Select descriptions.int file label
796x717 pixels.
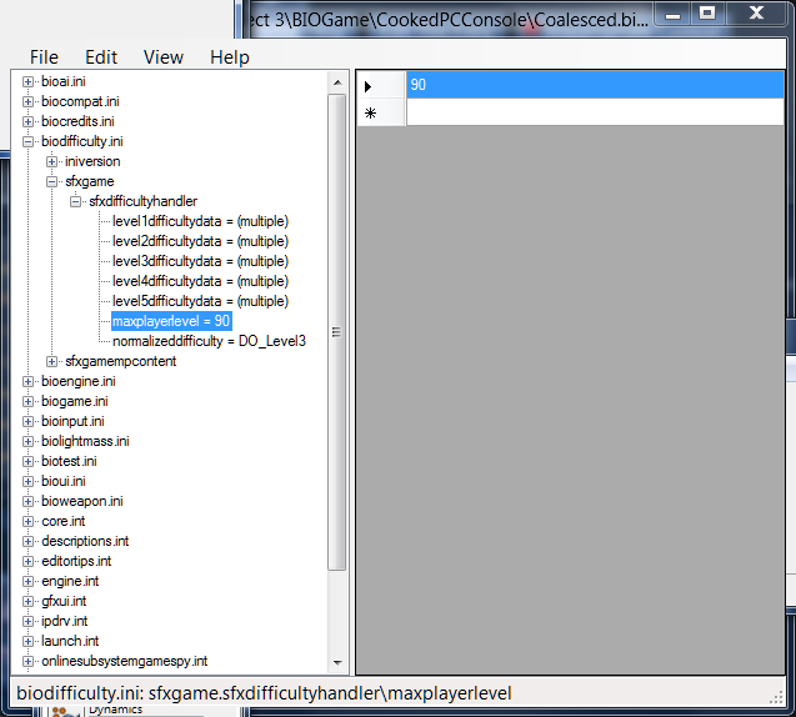[x=85, y=541]
